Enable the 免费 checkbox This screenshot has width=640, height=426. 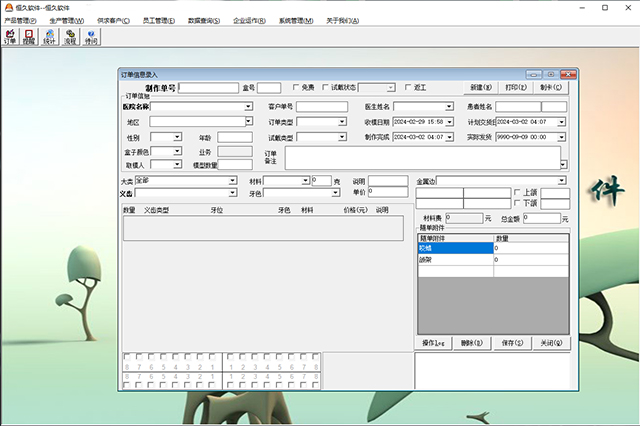click(x=296, y=88)
